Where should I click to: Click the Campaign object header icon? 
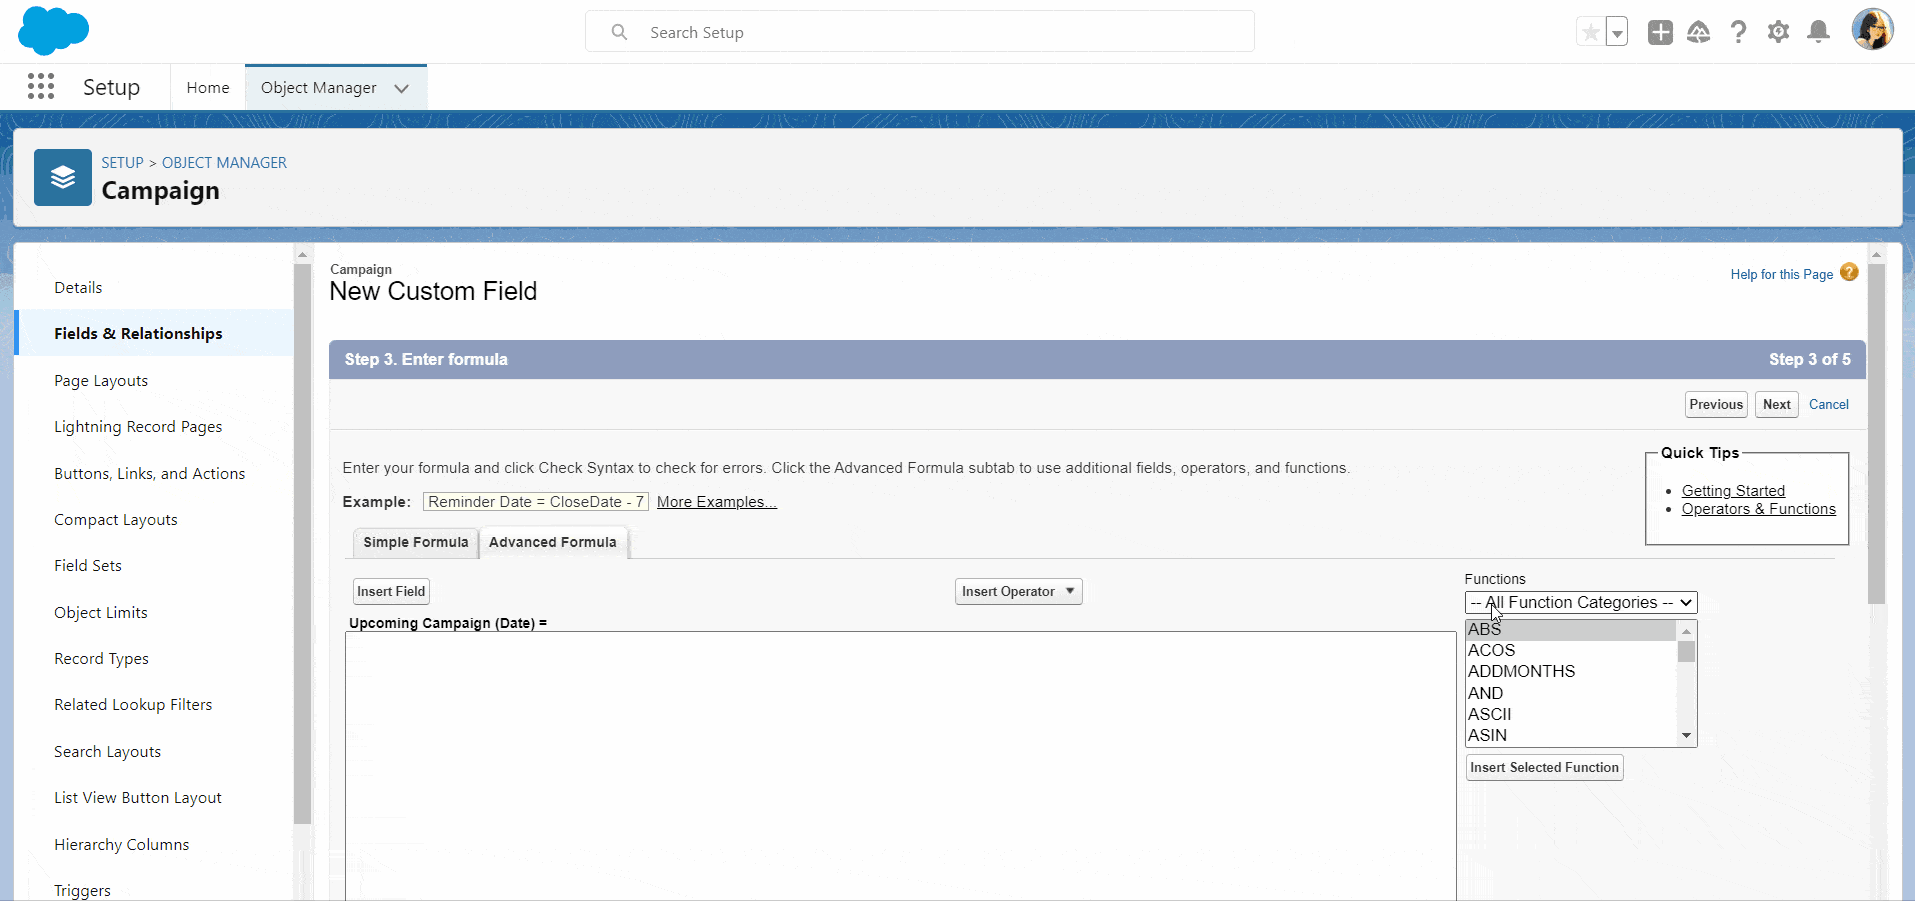point(62,177)
